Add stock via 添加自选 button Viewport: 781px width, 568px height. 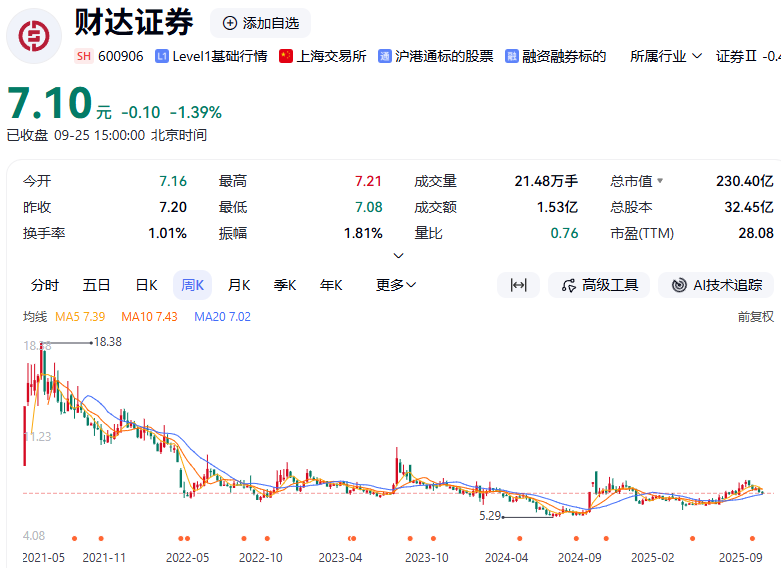pos(260,23)
